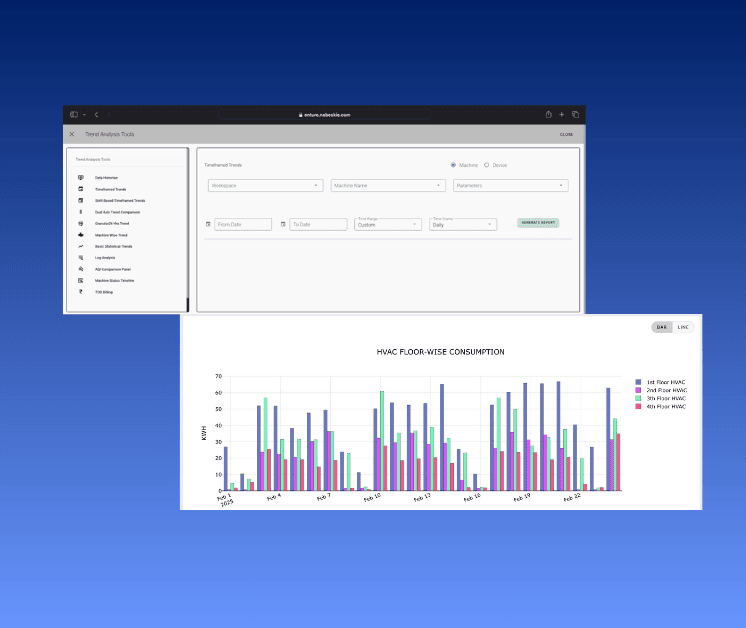Image resolution: width=746 pixels, height=628 pixels.
Task: Click the 1st Floor HVAC legend swatch
Action: pyautogui.click(x=638, y=382)
